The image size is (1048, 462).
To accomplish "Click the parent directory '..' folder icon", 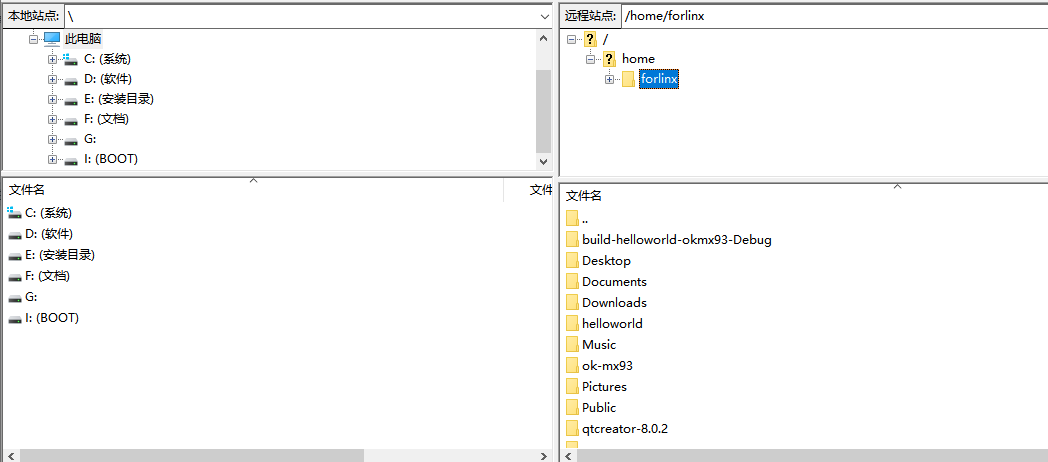I will 572,218.
